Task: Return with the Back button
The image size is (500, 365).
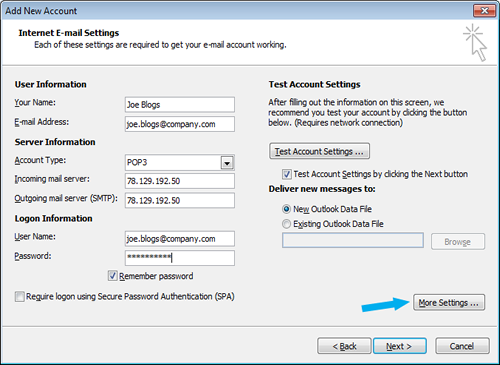Action: 344,346
